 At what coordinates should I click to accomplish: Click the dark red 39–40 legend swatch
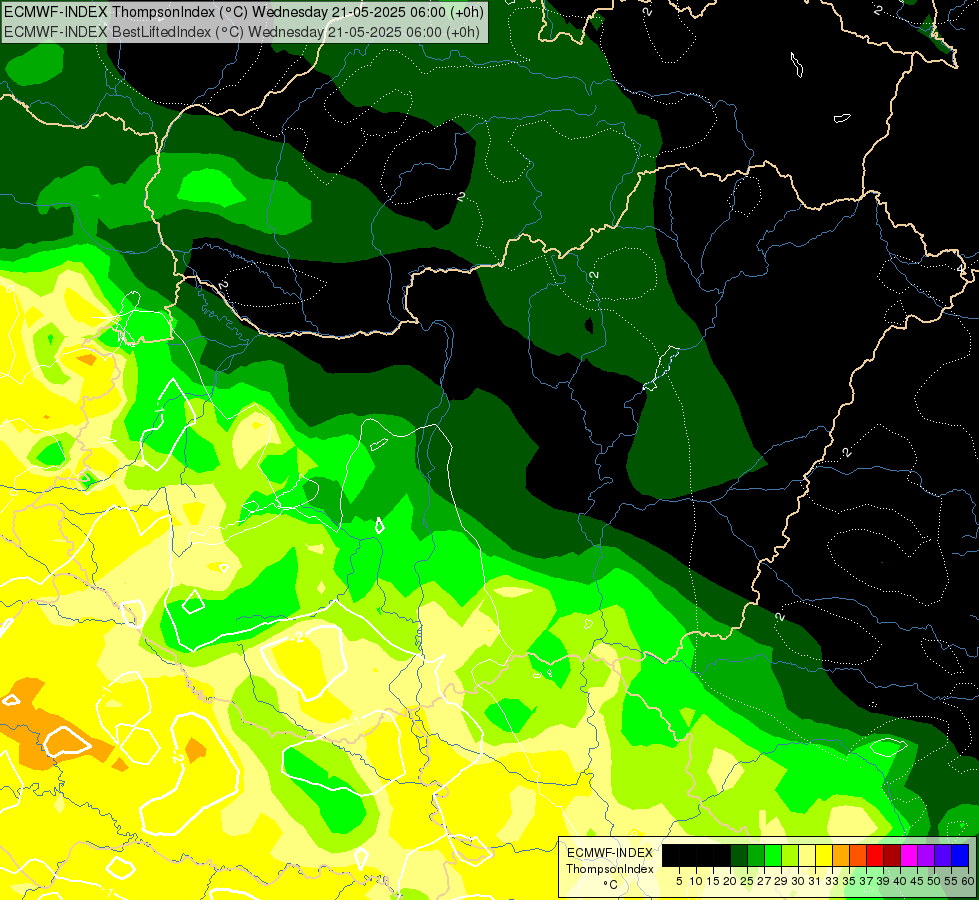click(x=892, y=855)
